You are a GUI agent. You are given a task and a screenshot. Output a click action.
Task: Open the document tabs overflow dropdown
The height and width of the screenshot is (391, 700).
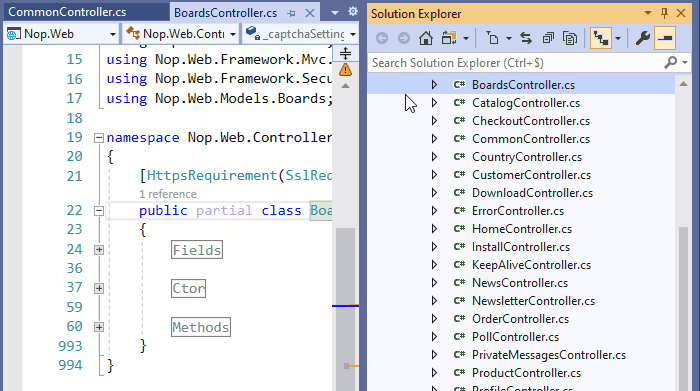335,12
